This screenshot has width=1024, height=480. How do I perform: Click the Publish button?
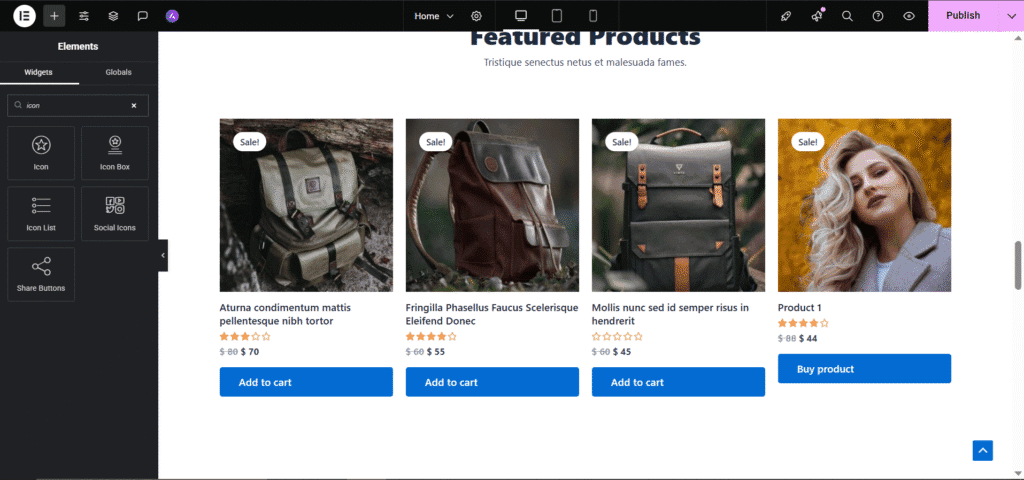pos(963,16)
